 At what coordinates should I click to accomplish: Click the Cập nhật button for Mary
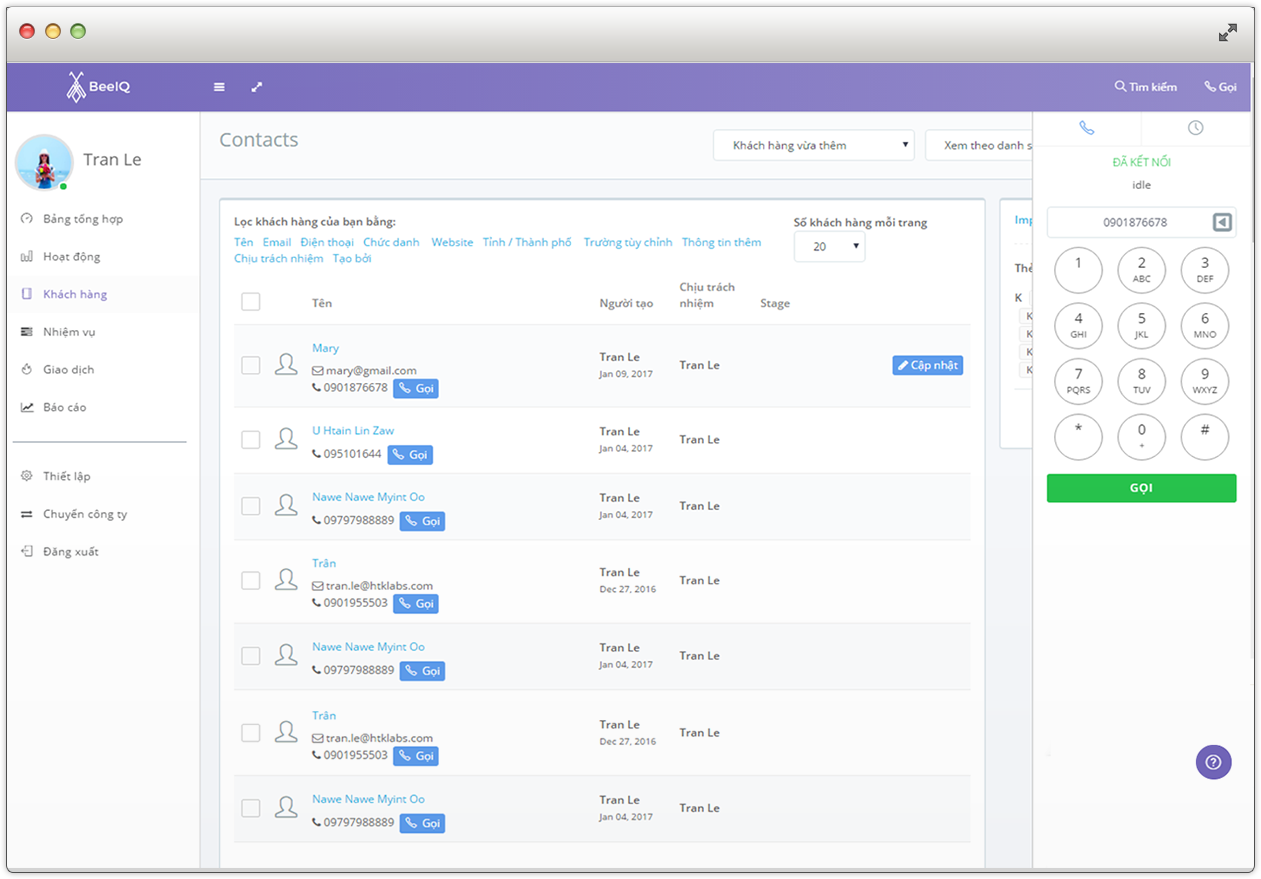coord(927,366)
